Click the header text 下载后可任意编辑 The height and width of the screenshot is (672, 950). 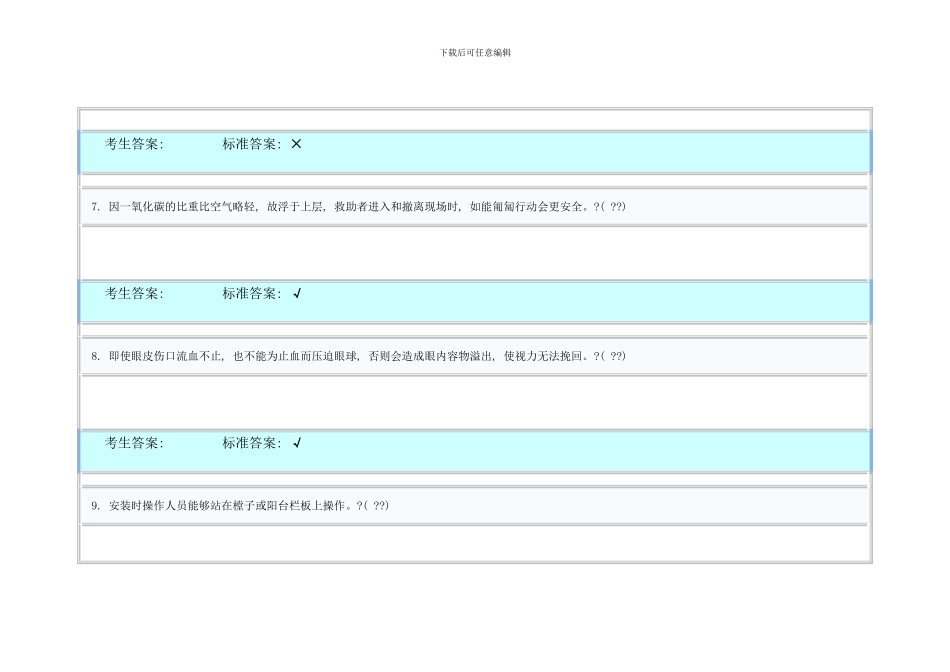pyautogui.click(x=475, y=53)
